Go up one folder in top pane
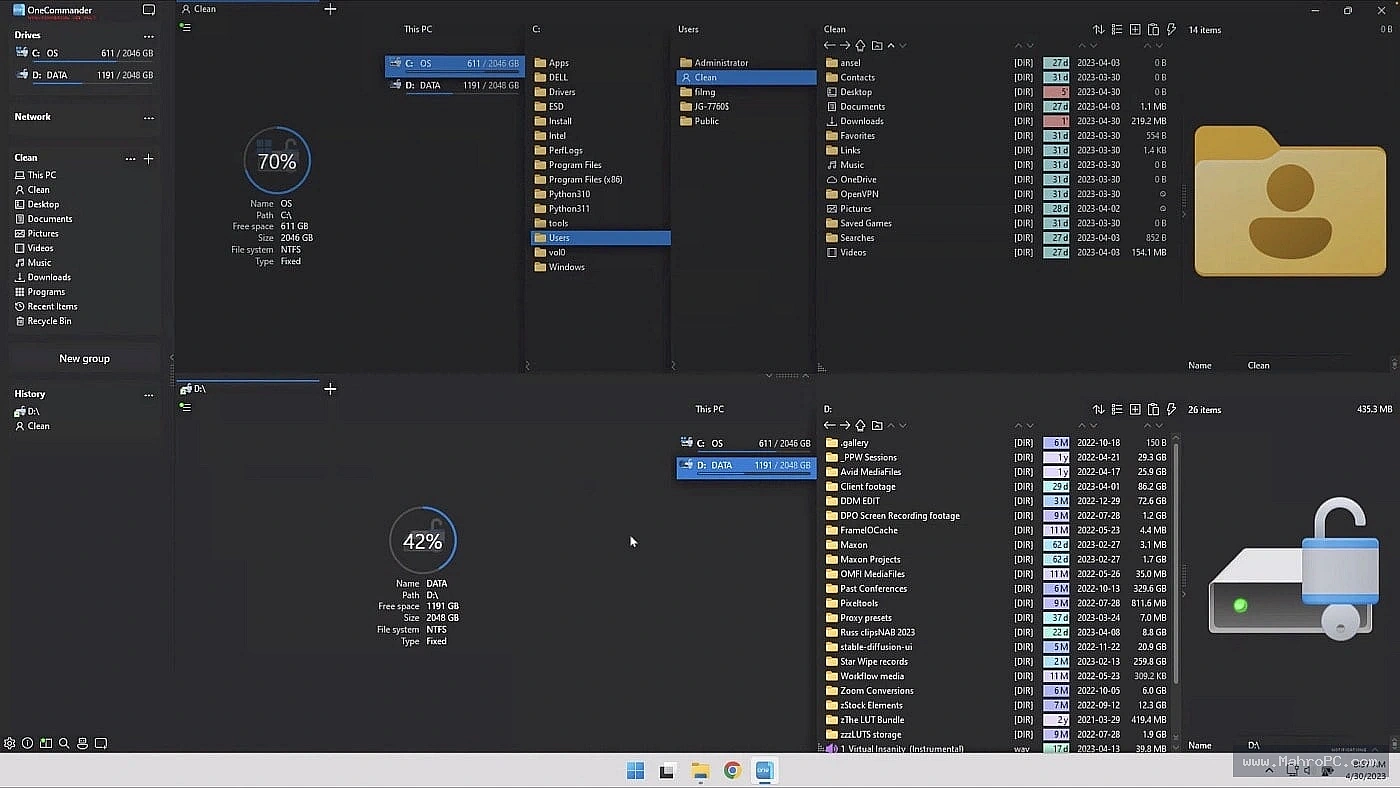 (860, 45)
